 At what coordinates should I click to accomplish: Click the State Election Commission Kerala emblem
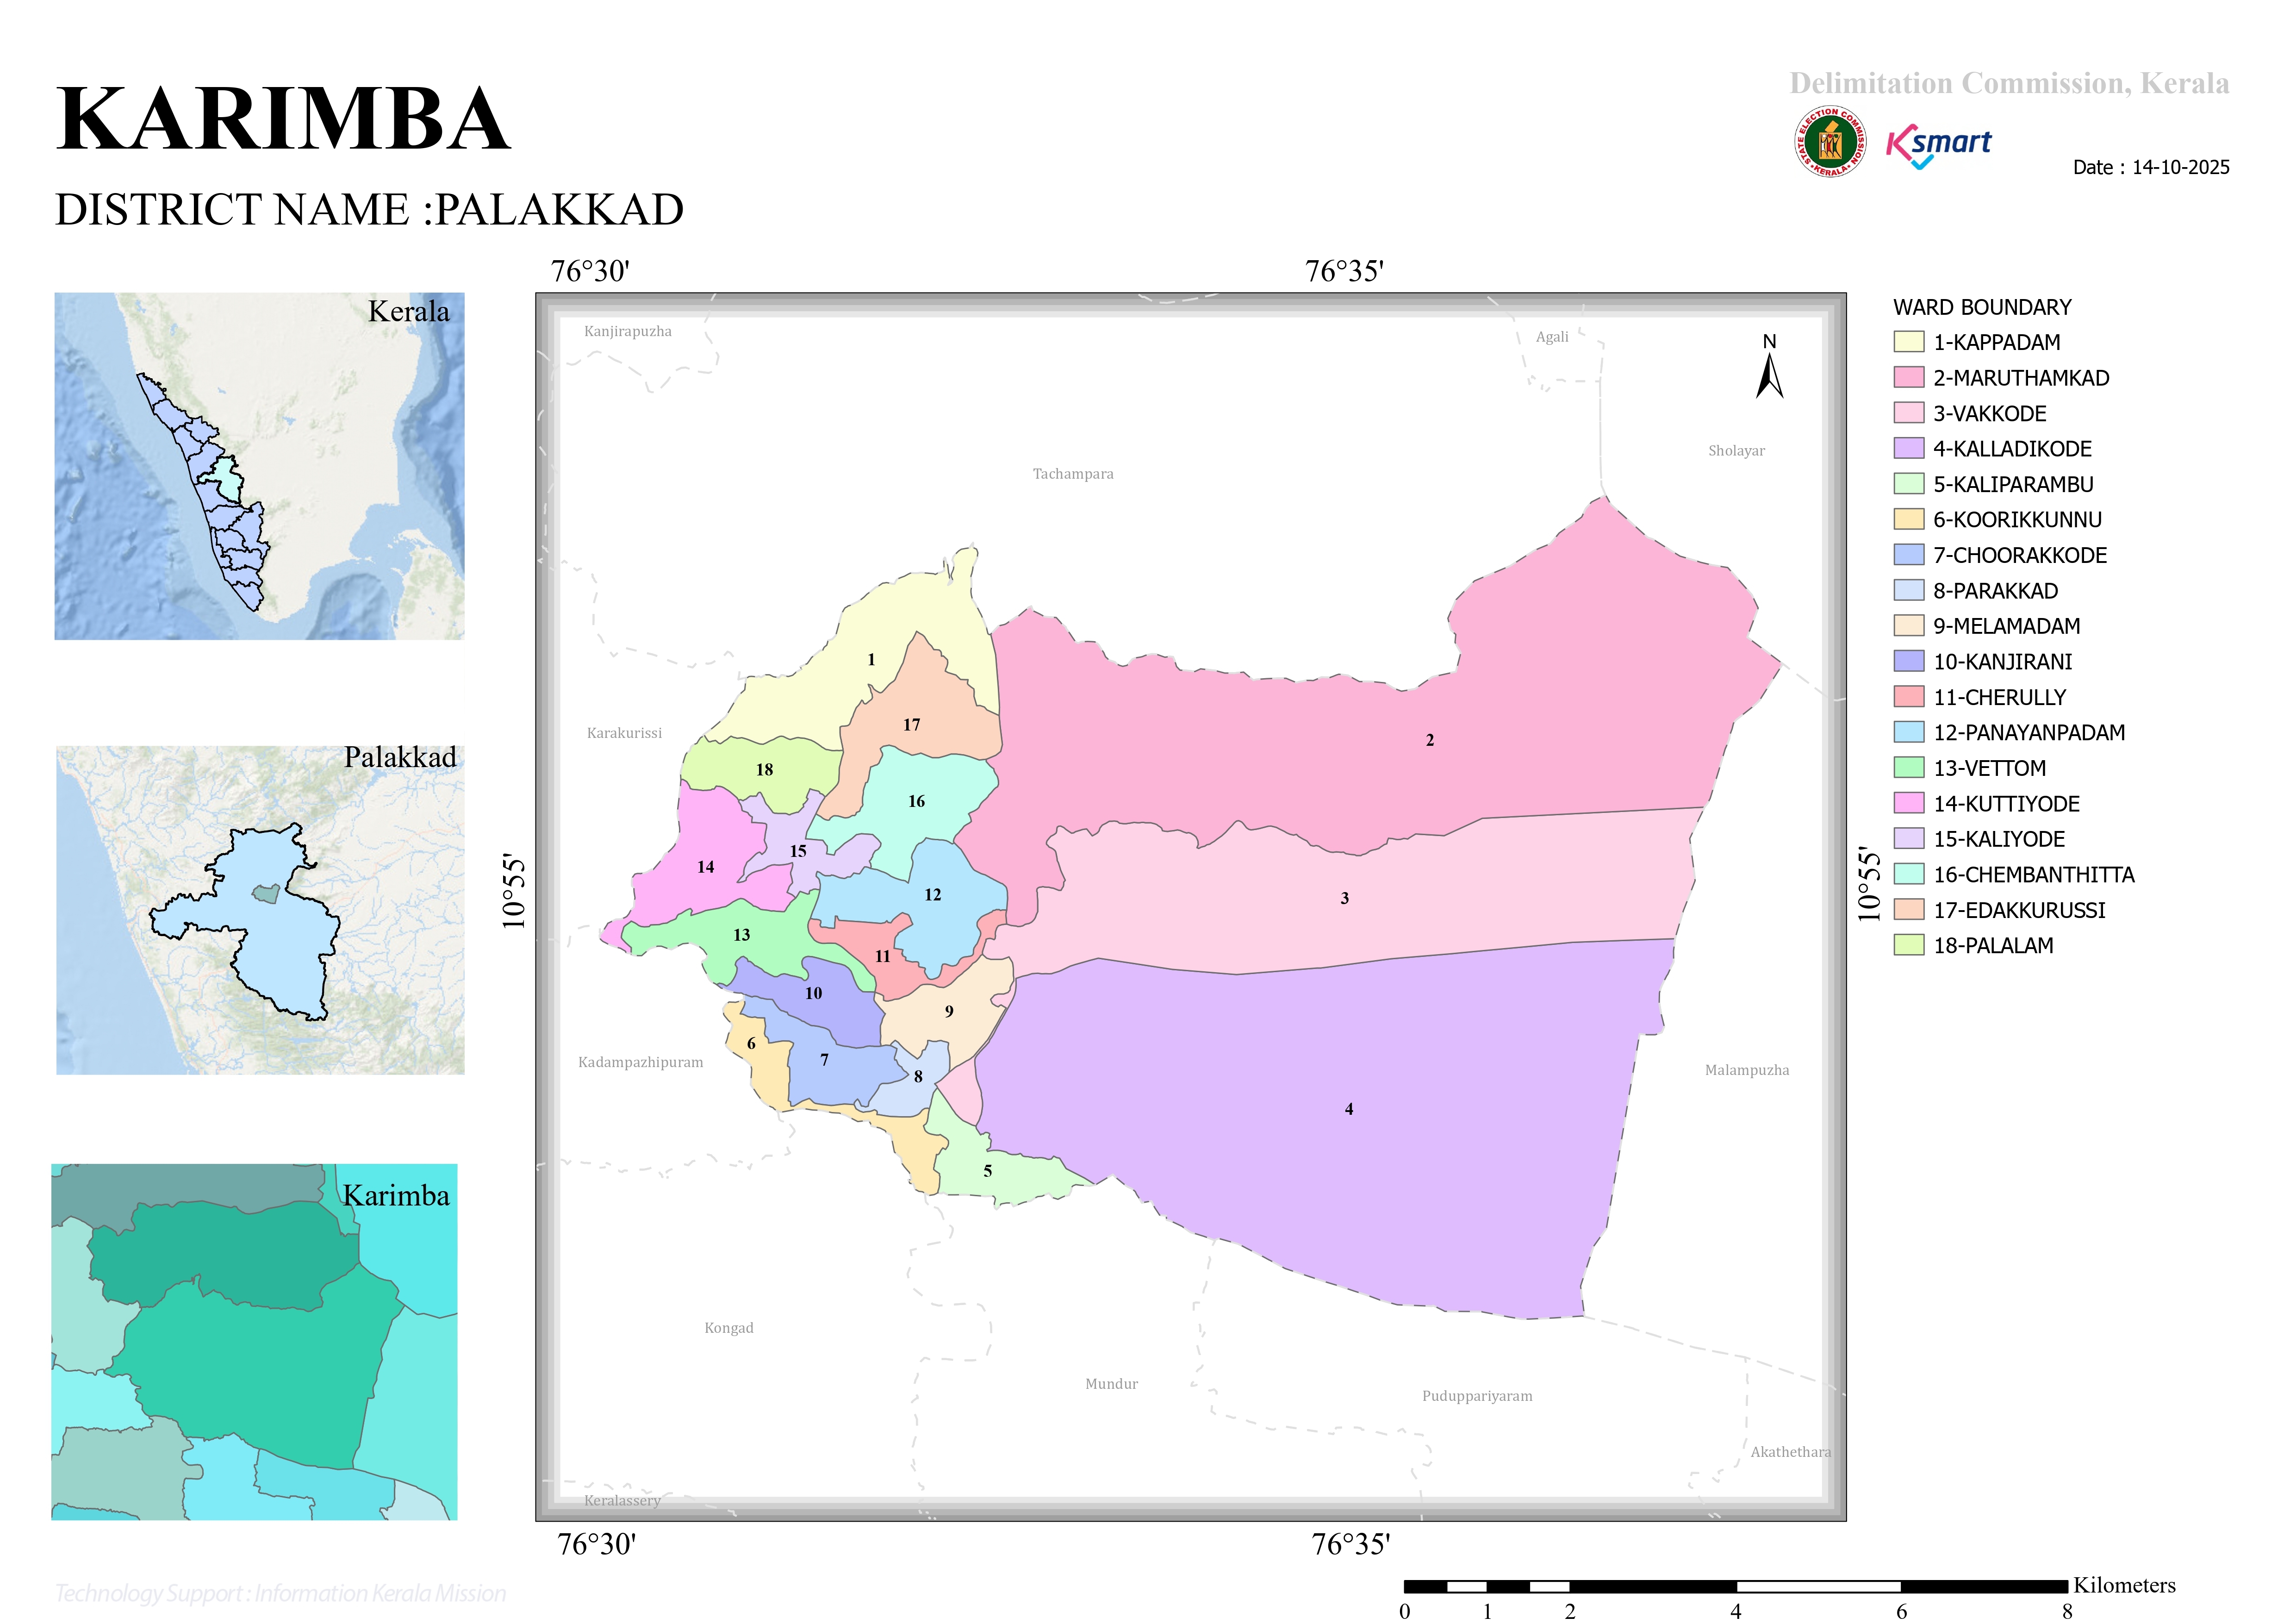1830,142
